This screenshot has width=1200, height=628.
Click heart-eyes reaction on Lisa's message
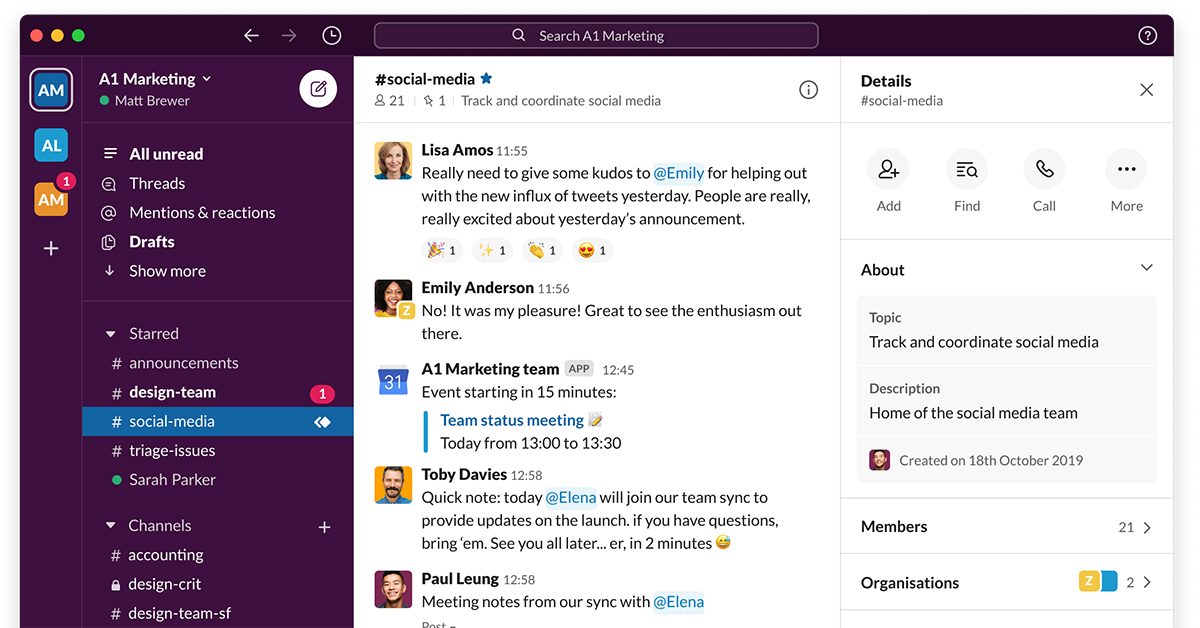point(592,250)
